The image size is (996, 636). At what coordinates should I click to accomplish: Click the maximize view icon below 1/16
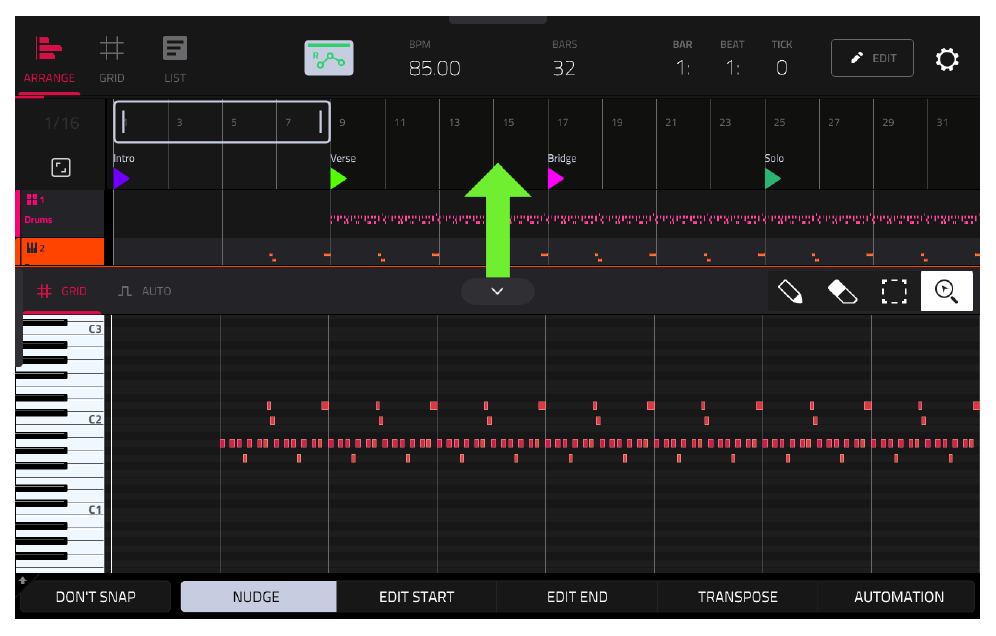(61, 168)
